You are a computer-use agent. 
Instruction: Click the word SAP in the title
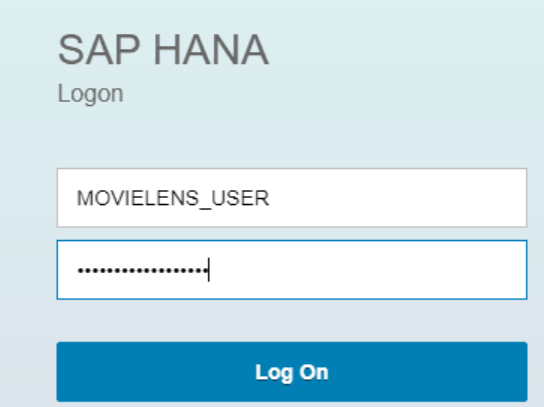click(99, 50)
